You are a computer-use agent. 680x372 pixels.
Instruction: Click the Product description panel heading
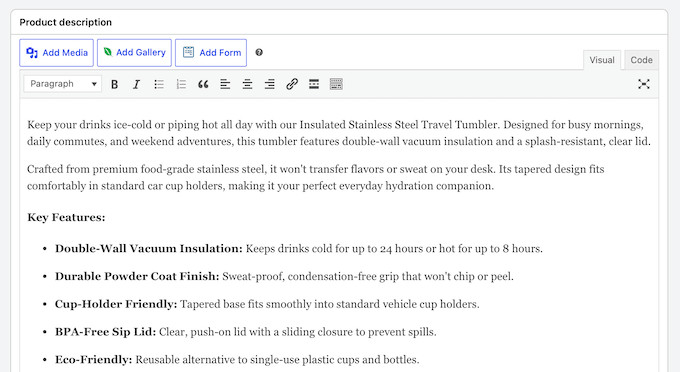pyautogui.click(x=65, y=22)
